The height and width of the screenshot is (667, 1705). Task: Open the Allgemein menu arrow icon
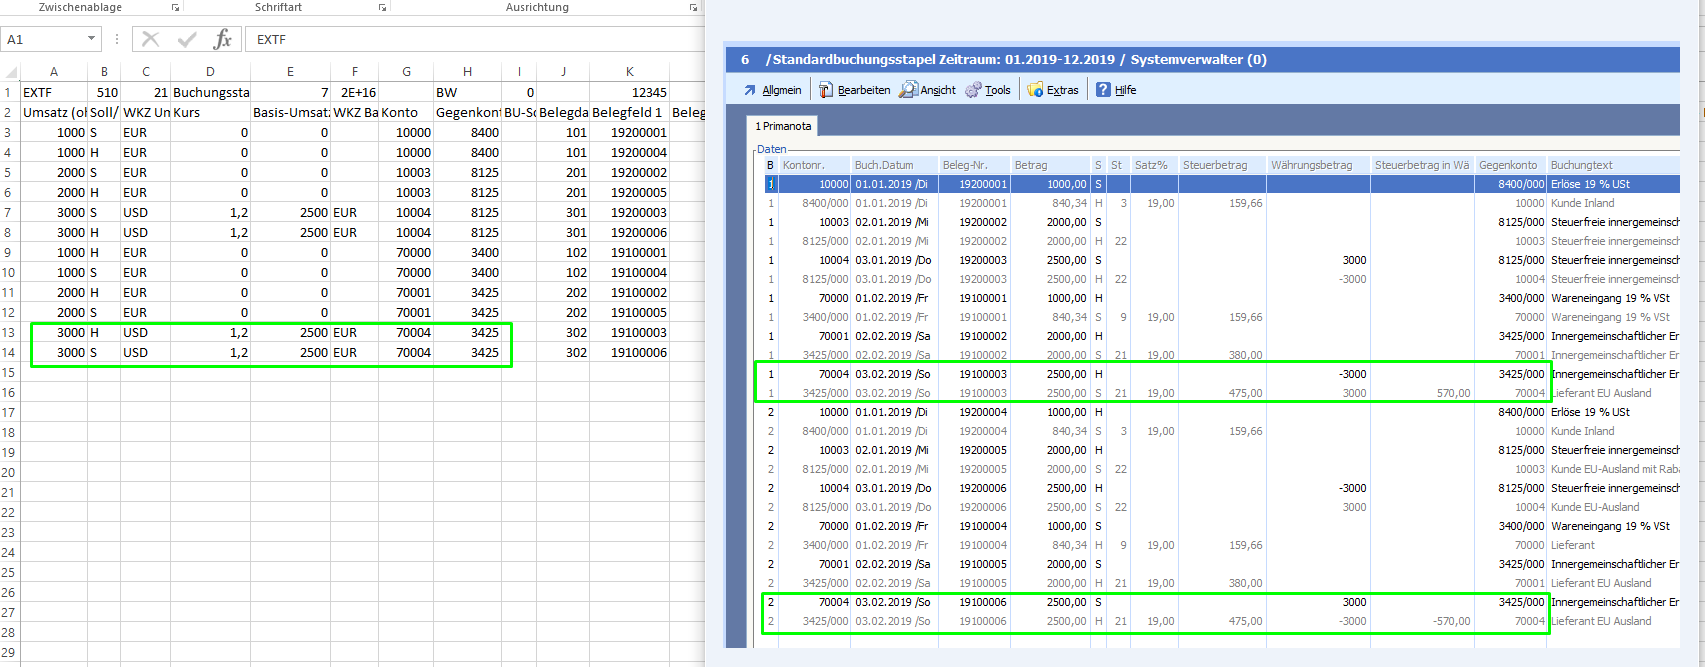pyautogui.click(x=750, y=90)
